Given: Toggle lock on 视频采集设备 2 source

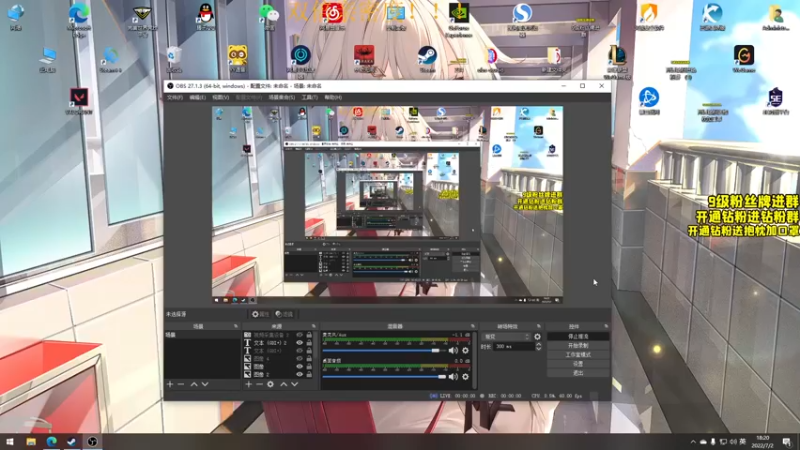Looking at the screenshot, I should click(x=309, y=335).
